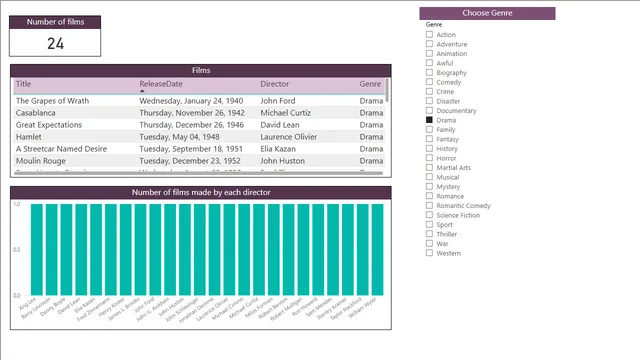Sort films by Title column header

pos(23,84)
